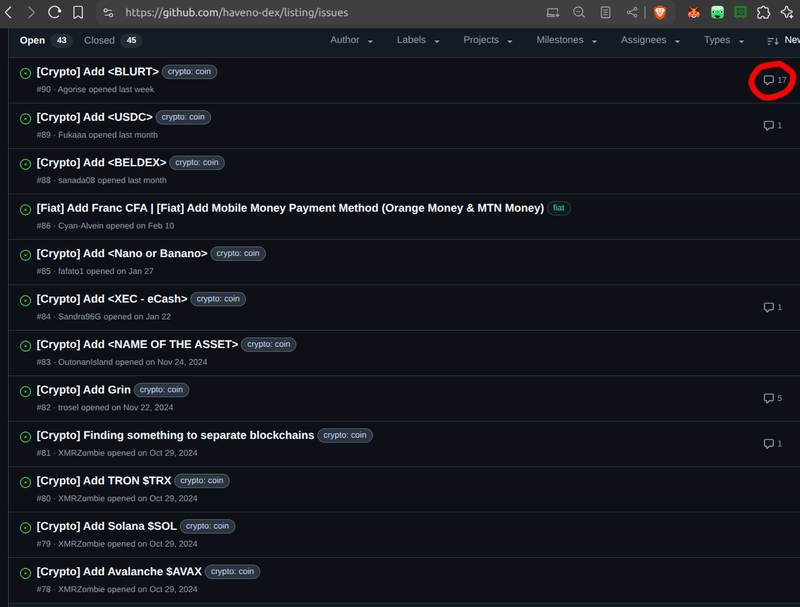Screen dimensions: 800x607
Task: Open the extensions puzzle piece icon
Action: point(763,12)
